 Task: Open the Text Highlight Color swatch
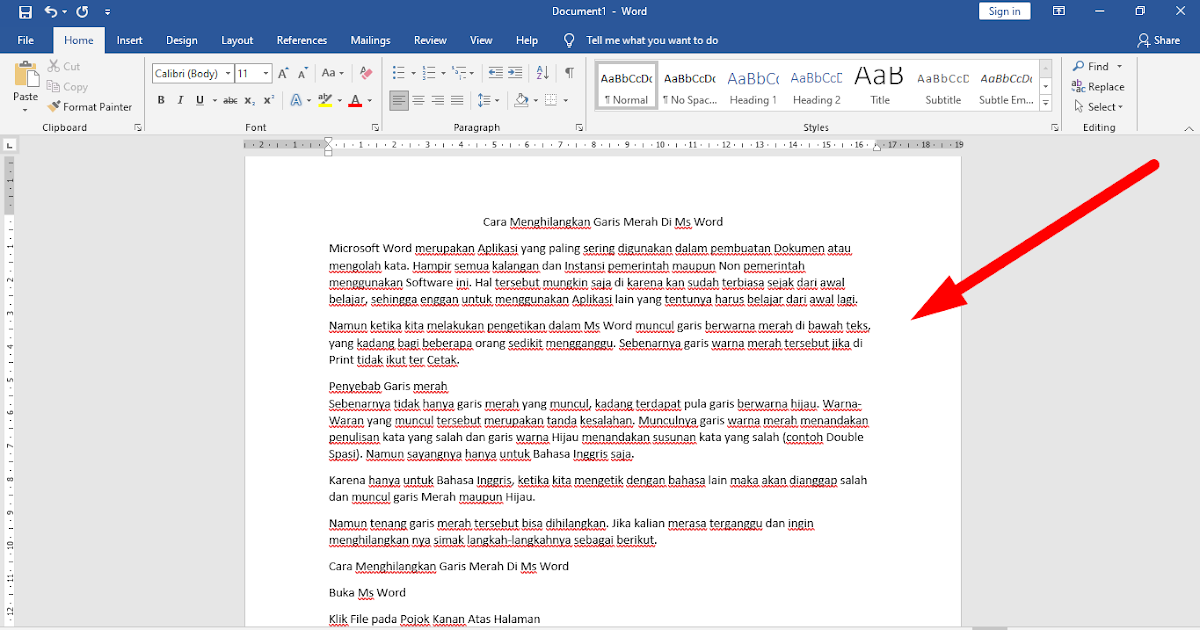click(x=327, y=100)
